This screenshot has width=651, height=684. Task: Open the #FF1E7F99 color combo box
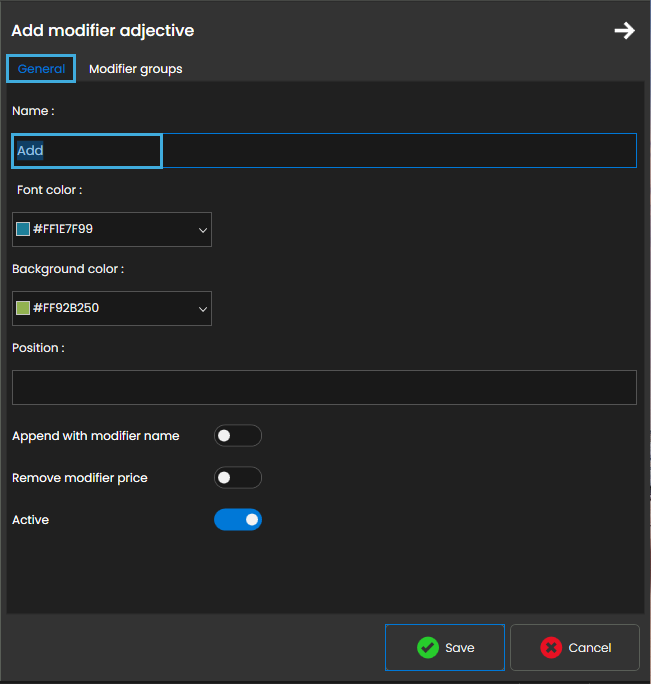point(110,229)
